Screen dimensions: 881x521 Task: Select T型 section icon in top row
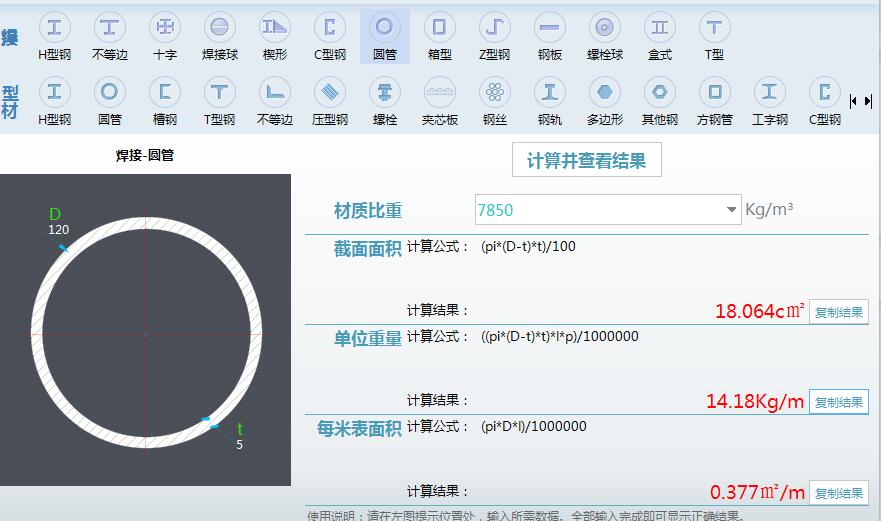click(714, 27)
